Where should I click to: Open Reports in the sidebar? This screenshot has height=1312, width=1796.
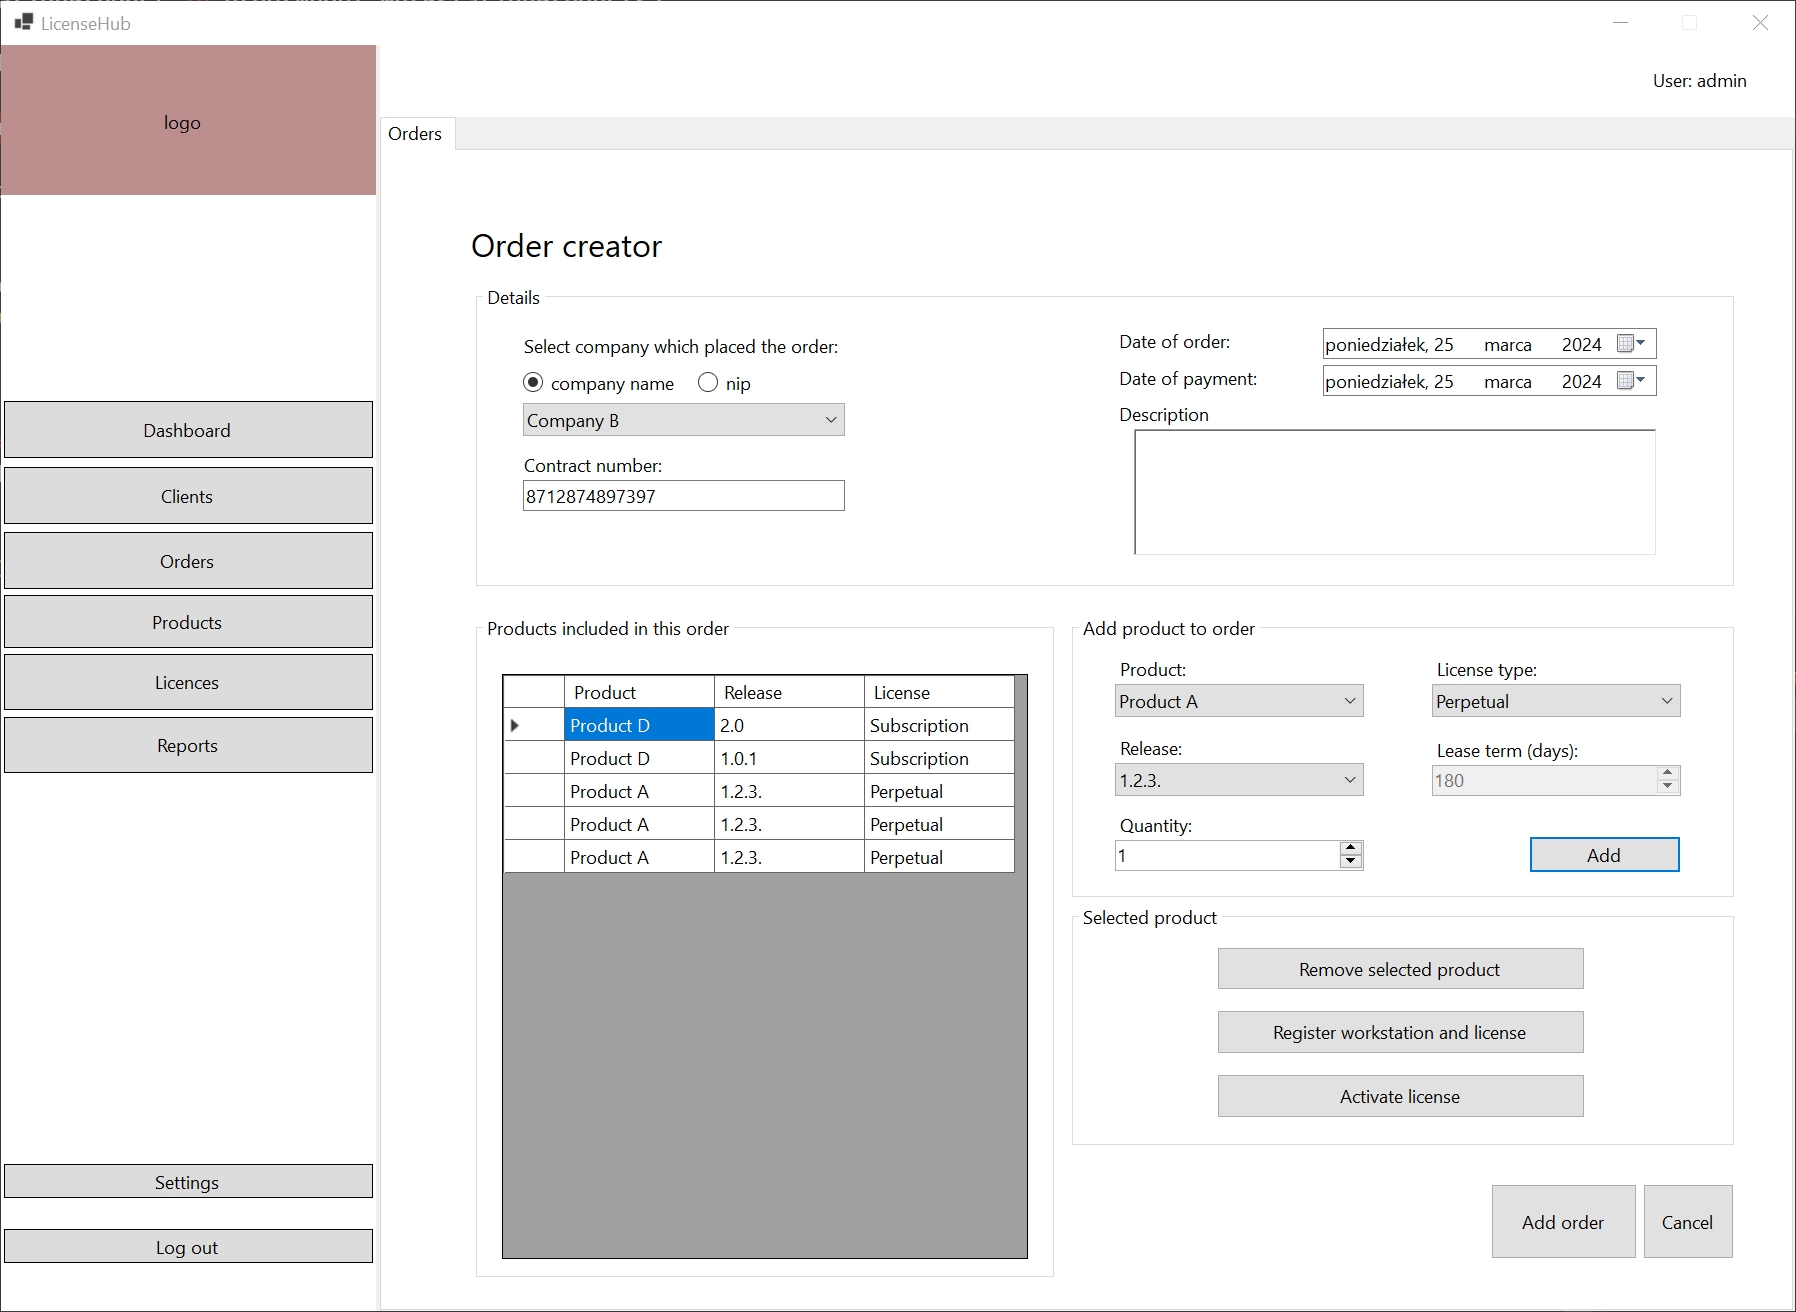tap(188, 745)
